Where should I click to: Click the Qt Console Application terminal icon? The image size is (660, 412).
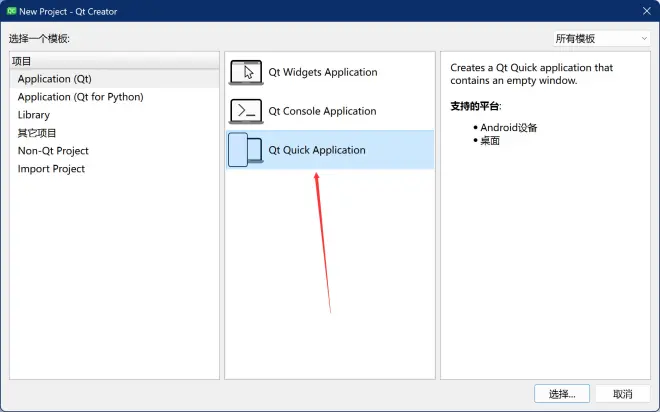[x=246, y=111]
